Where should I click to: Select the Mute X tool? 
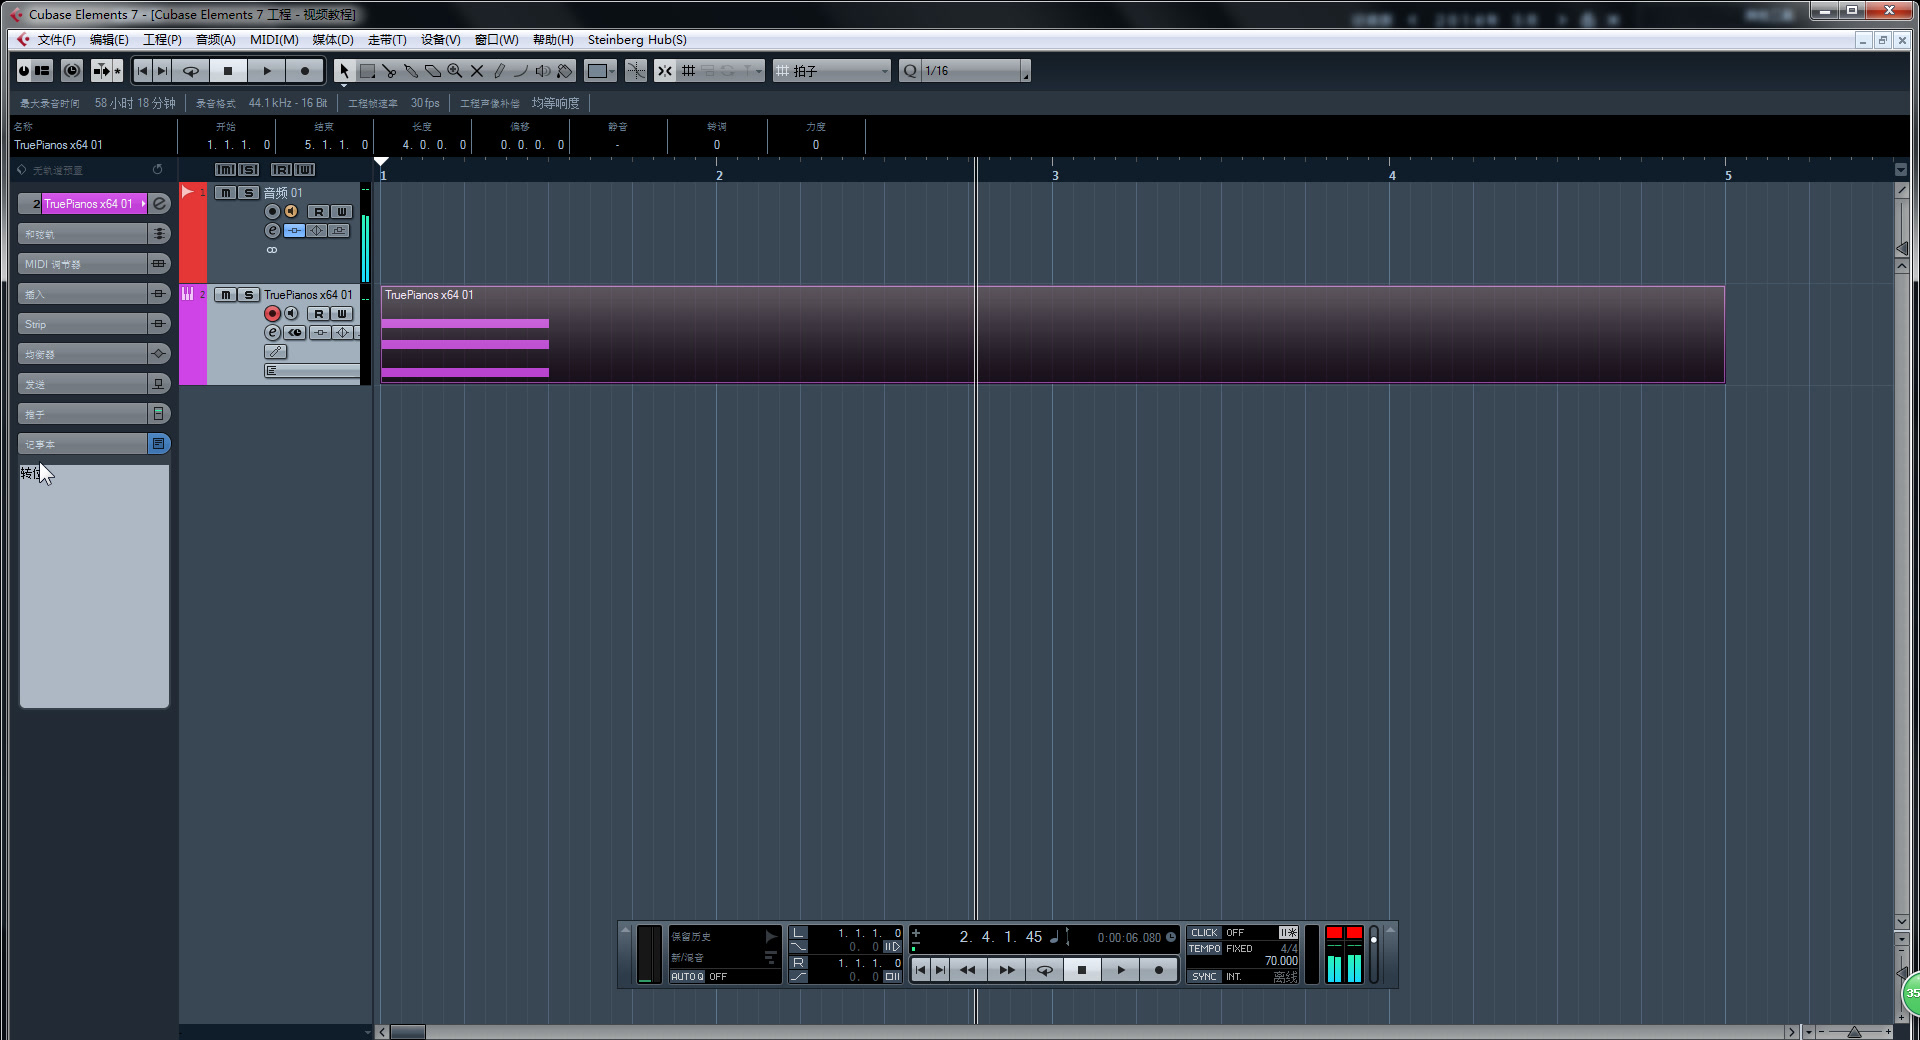(477, 71)
